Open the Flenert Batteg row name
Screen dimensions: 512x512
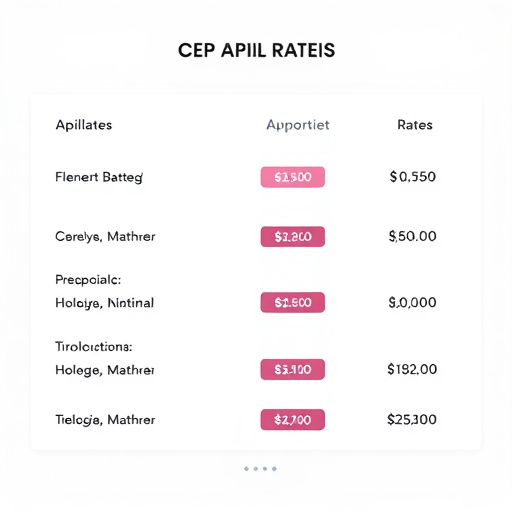(x=99, y=177)
